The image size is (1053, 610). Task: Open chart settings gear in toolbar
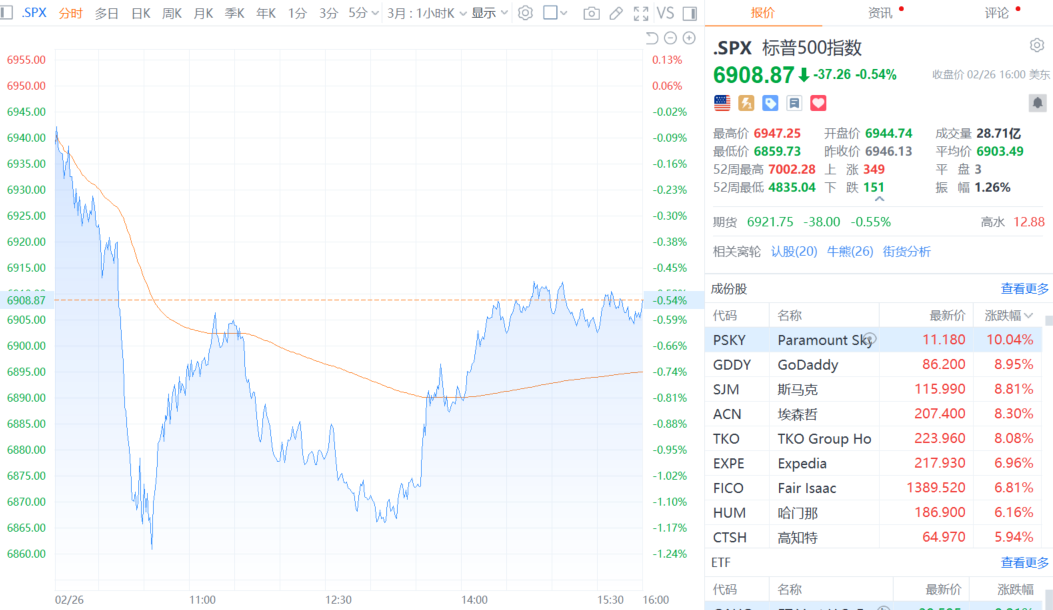tap(525, 13)
